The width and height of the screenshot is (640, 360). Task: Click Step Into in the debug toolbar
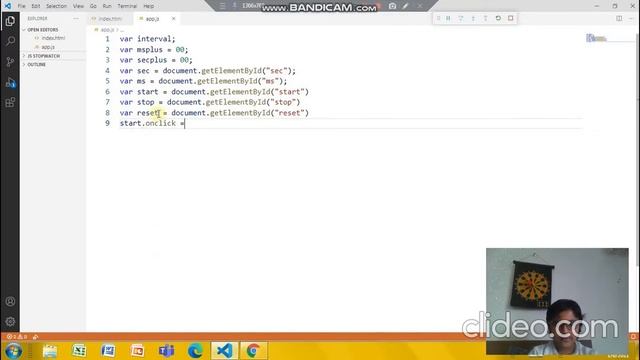473,18
